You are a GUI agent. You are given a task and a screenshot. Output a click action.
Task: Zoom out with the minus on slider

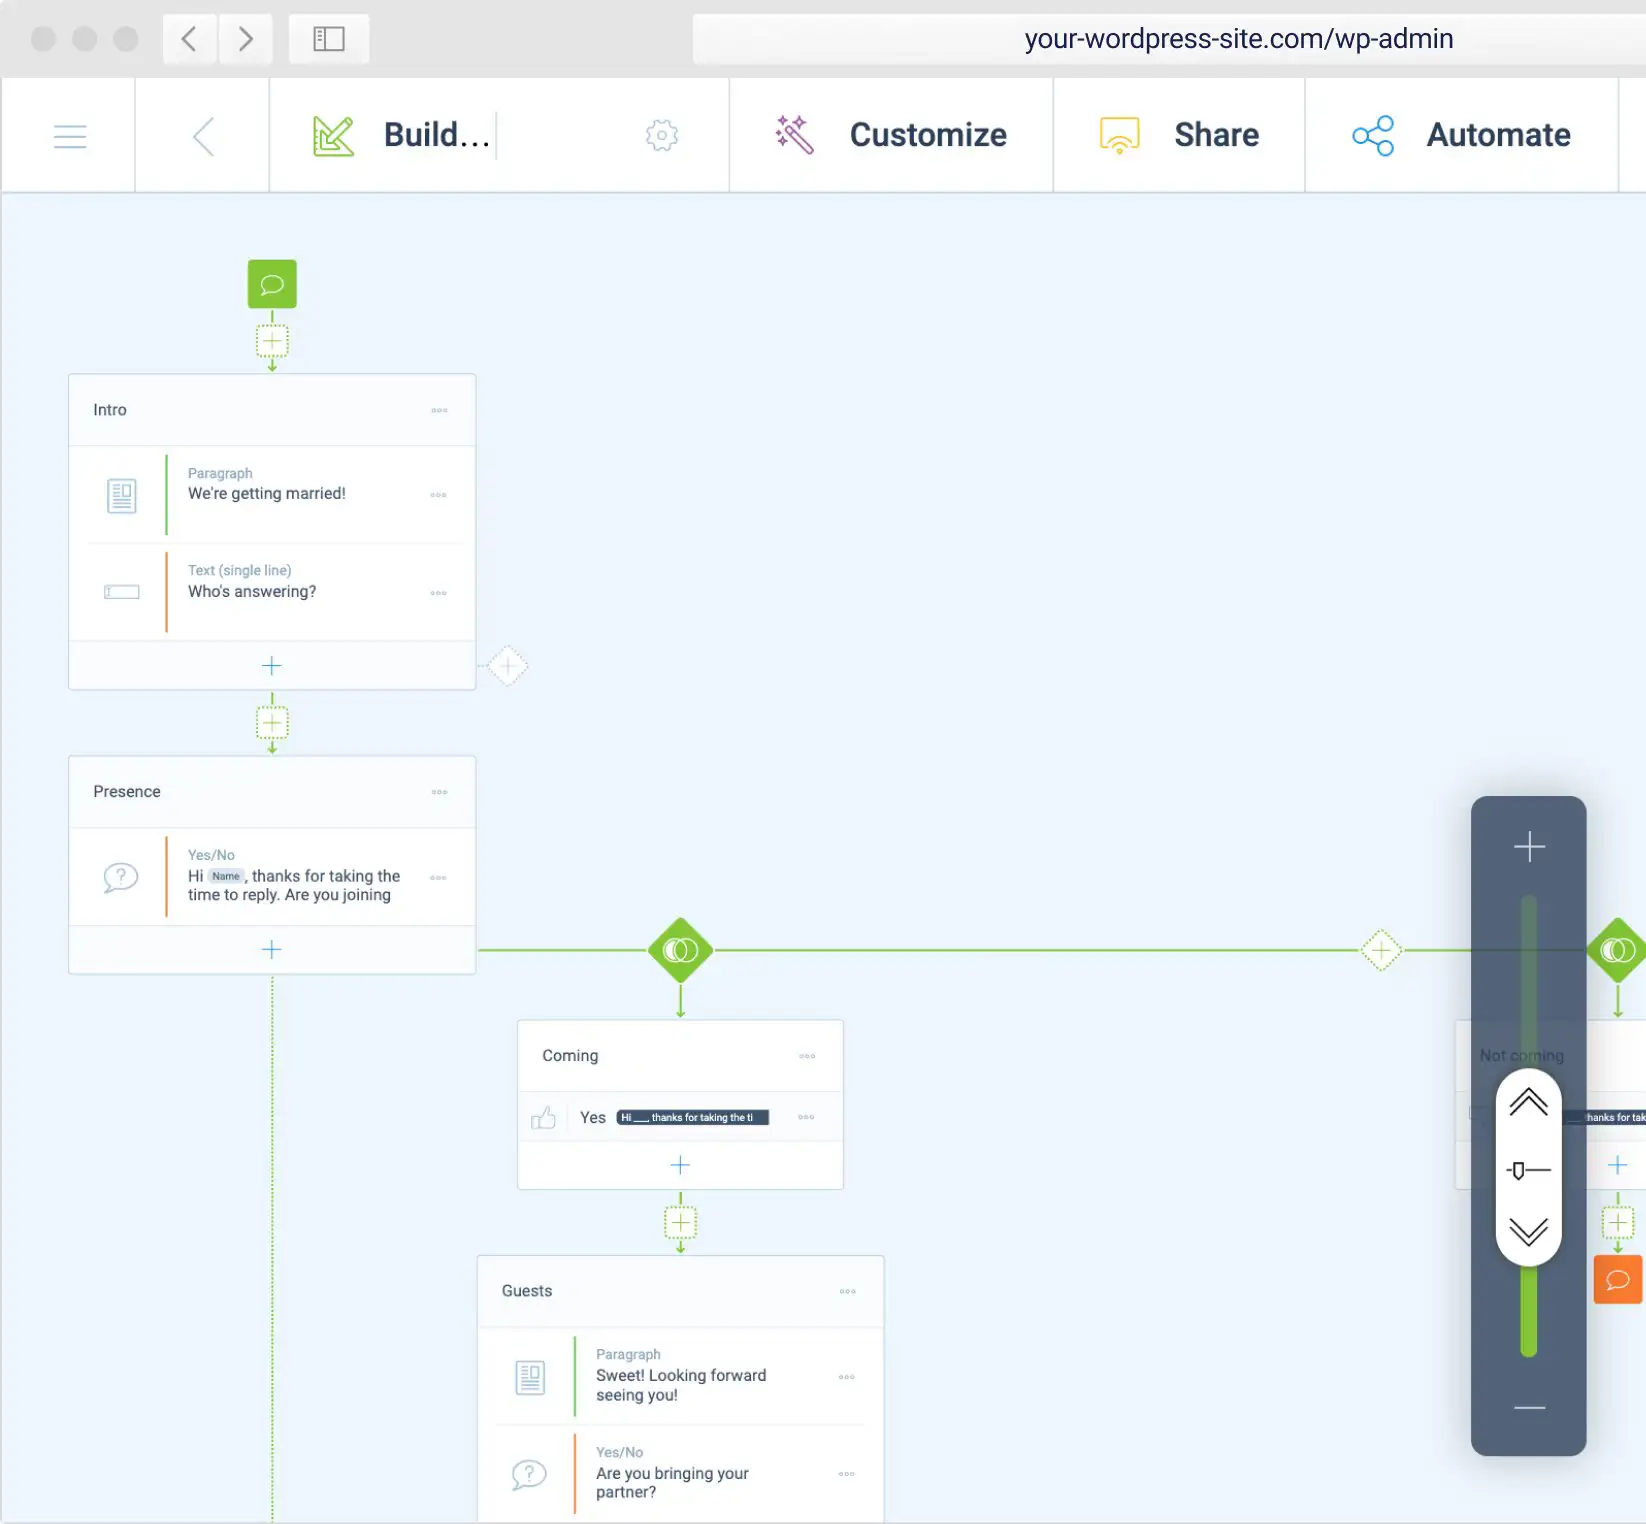[1529, 1407]
